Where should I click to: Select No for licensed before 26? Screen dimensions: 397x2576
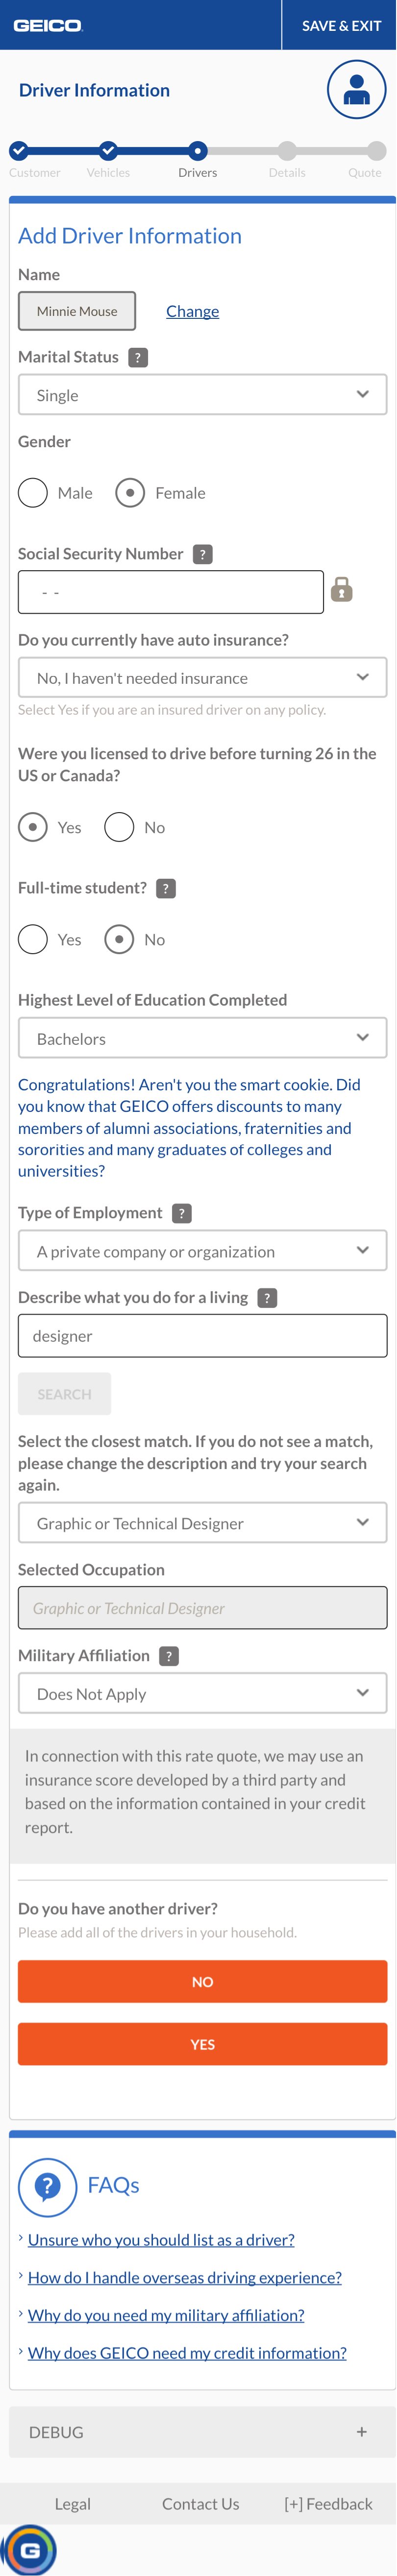click(119, 827)
